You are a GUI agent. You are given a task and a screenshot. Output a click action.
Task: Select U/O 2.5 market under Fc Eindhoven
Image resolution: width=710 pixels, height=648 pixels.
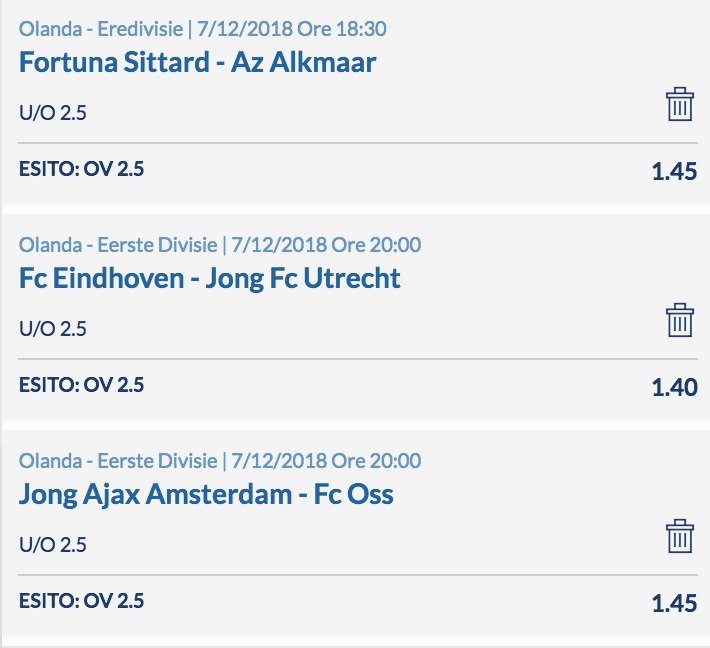tap(53, 329)
